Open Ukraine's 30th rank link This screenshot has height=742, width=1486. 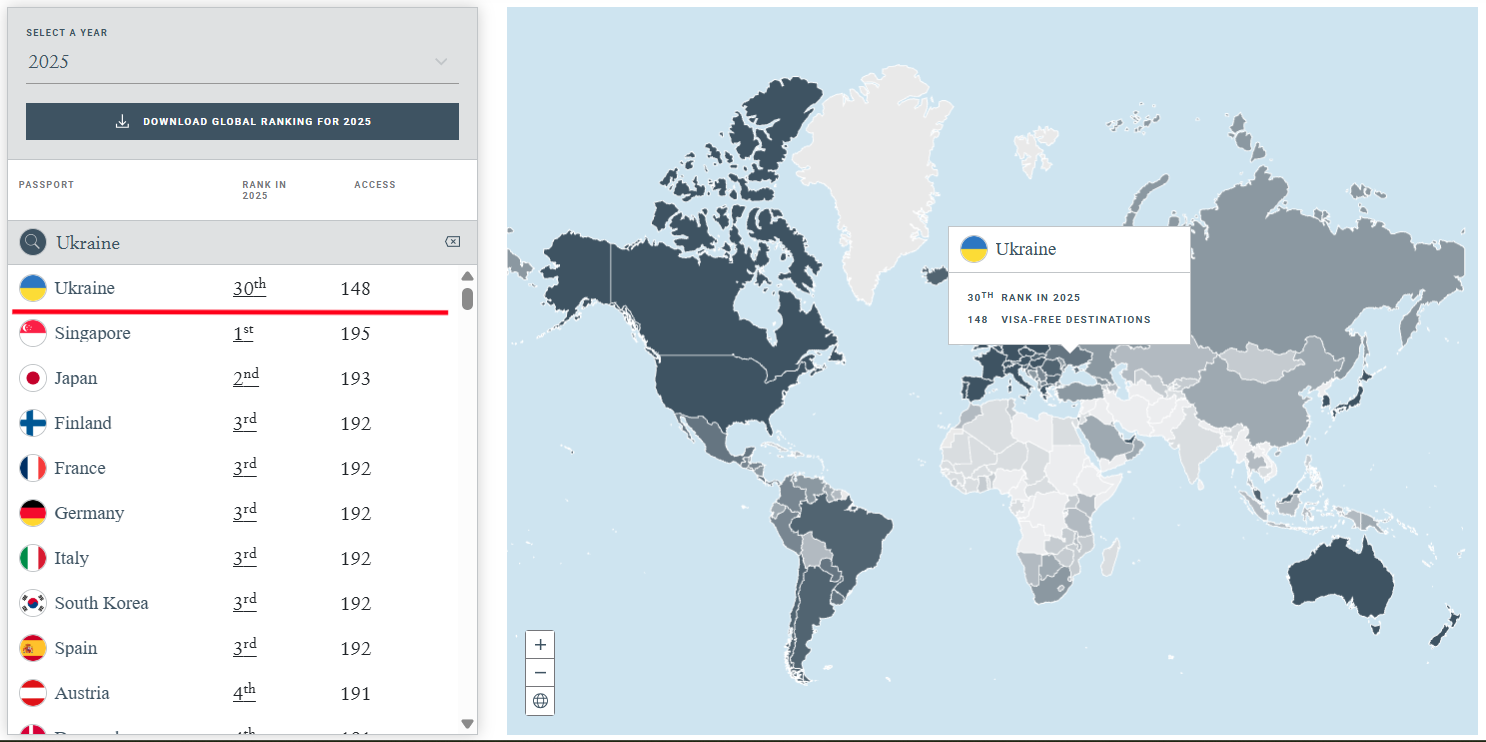click(249, 287)
